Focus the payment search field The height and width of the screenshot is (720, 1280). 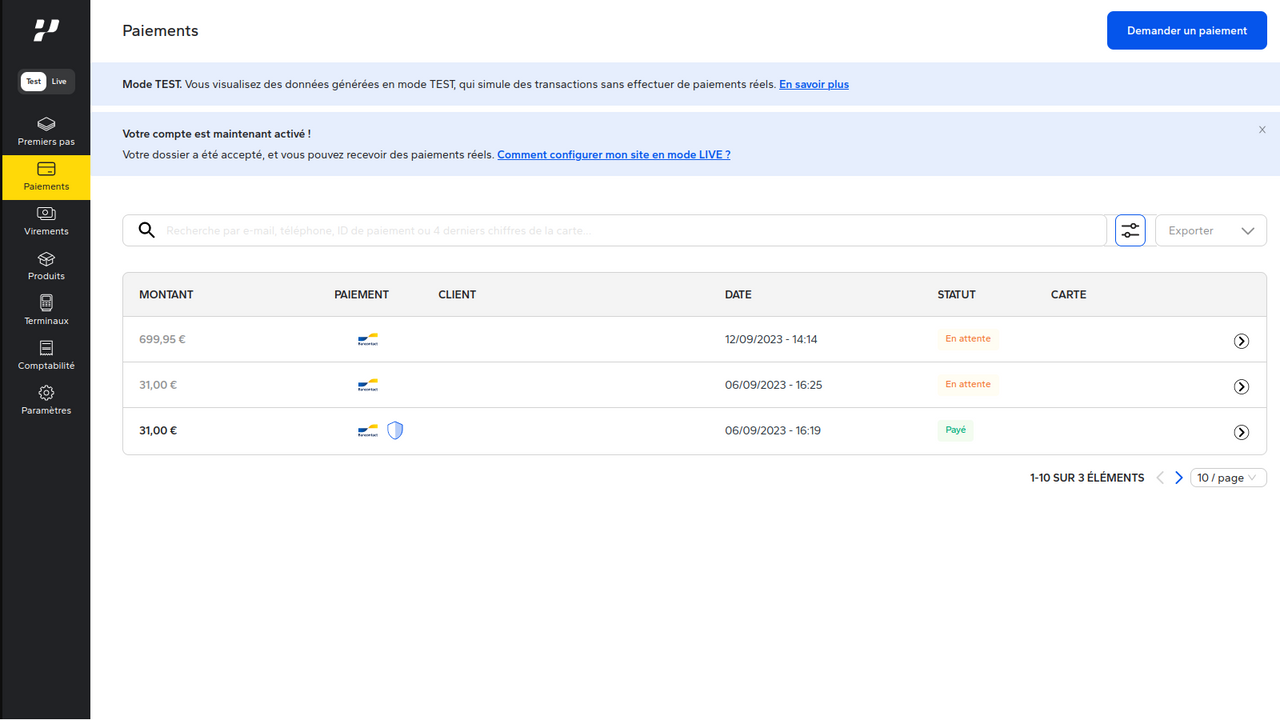pos(614,230)
